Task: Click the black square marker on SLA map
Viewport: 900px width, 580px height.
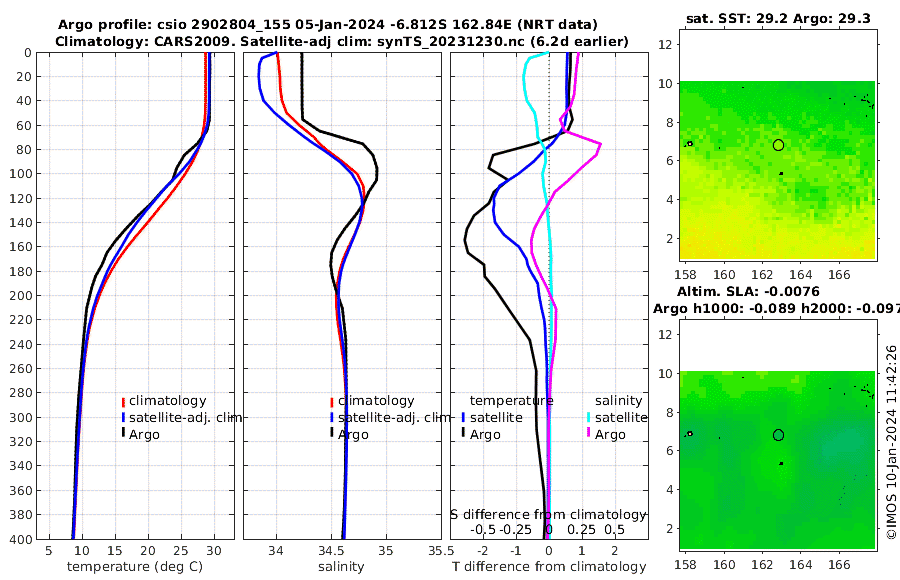Action: pyautogui.click(x=781, y=463)
